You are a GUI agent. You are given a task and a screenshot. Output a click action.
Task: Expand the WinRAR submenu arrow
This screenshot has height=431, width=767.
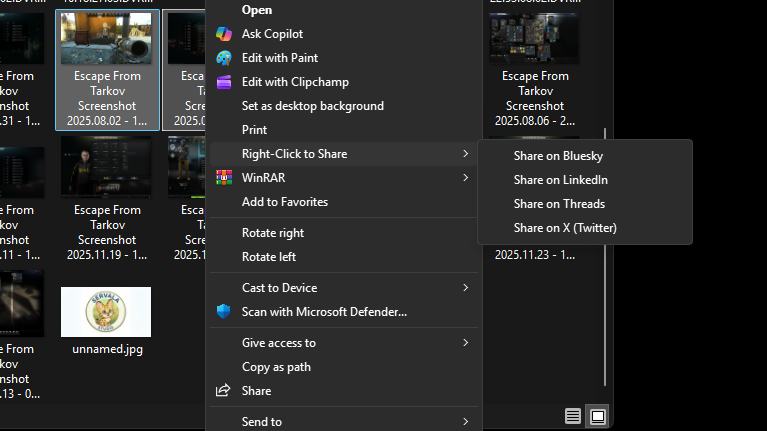(x=465, y=178)
